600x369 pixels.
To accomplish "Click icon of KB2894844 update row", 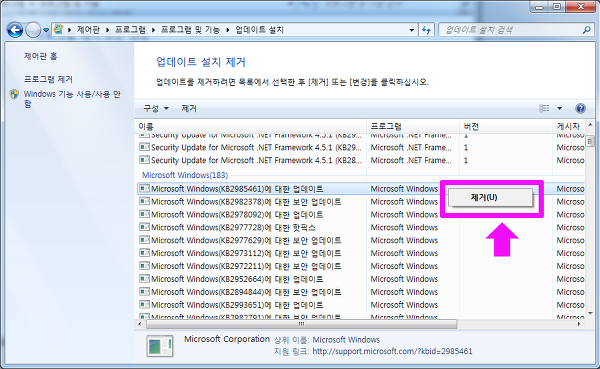I will point(144,292).
